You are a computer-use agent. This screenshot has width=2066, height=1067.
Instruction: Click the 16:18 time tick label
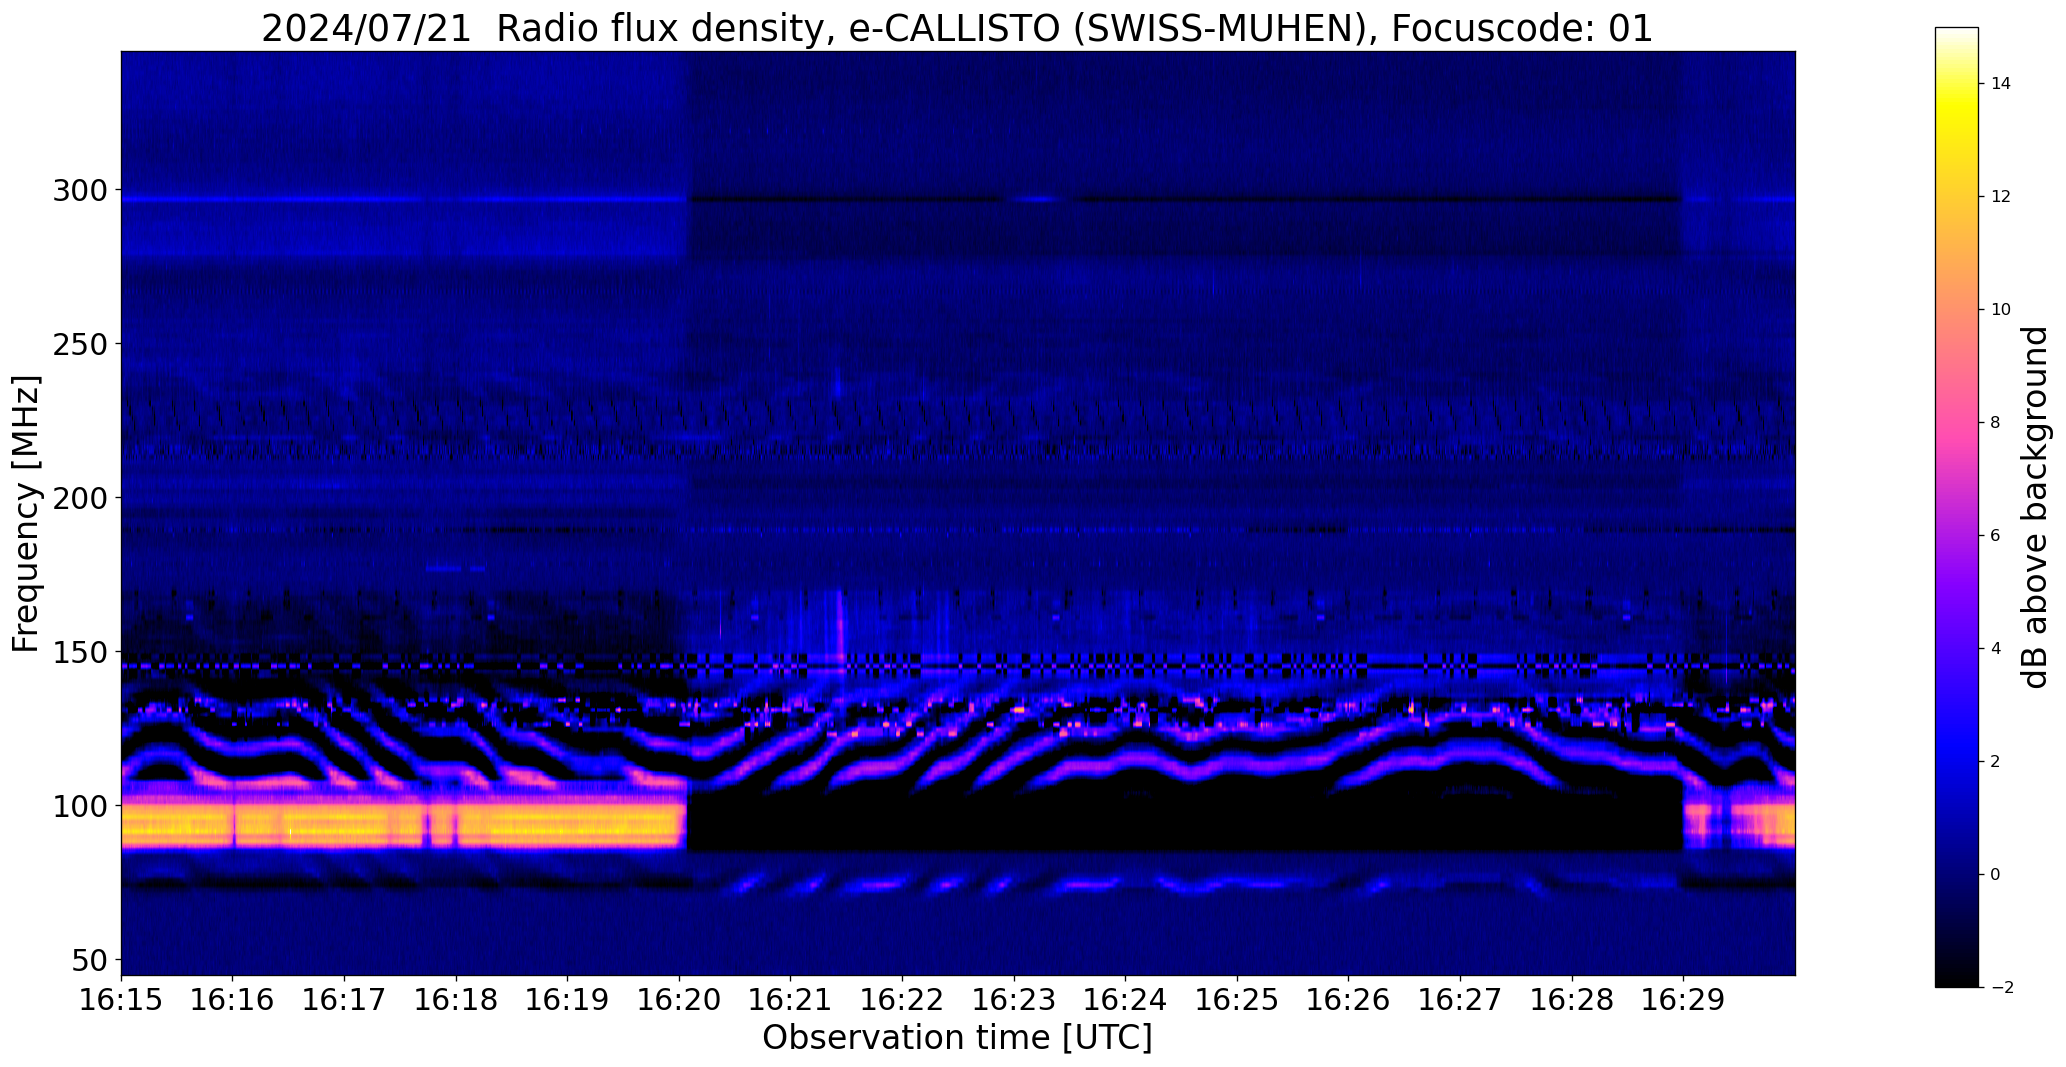tap(456, 1000)
